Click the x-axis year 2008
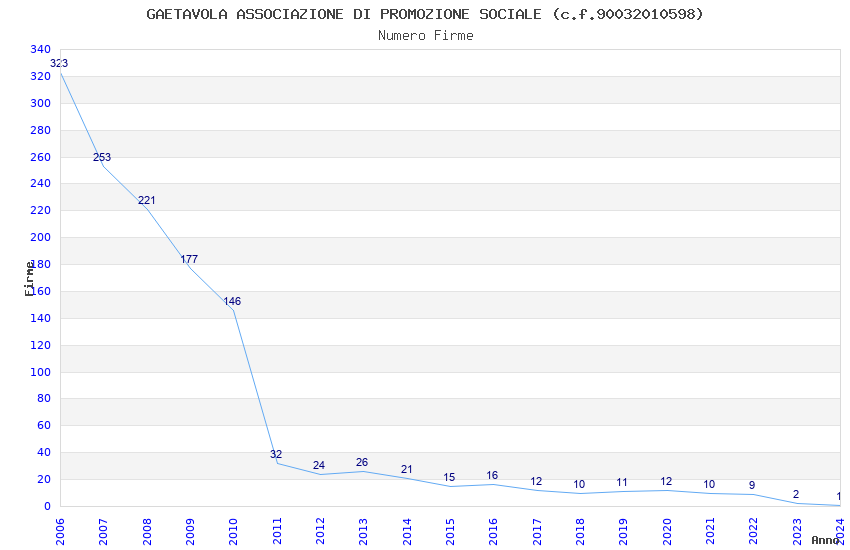The height and width of the screenshot is (550, 850). [147, 532]
